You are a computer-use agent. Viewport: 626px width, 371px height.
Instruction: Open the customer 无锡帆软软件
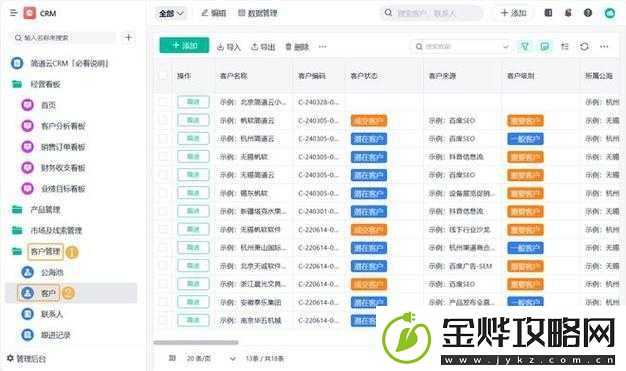pyautogui.click(x=250, y=230)
